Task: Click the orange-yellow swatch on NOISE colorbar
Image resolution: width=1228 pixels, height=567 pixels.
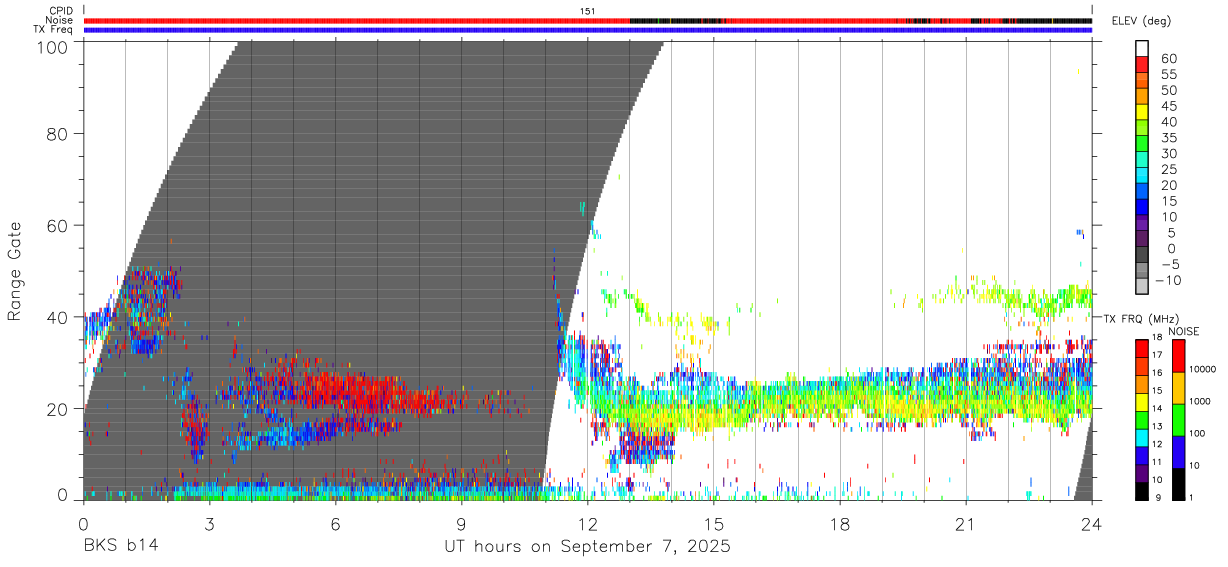Action: pos(1178,388)
